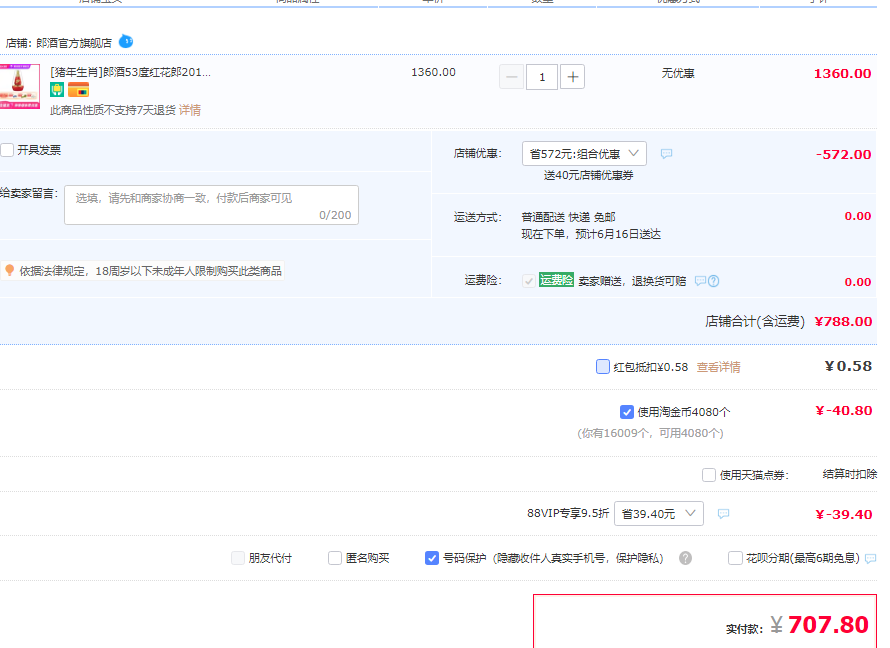Viewport: 890px width, 648px height.
Task: Click the green 运费险 badge
Action: [x=556, y=280]
